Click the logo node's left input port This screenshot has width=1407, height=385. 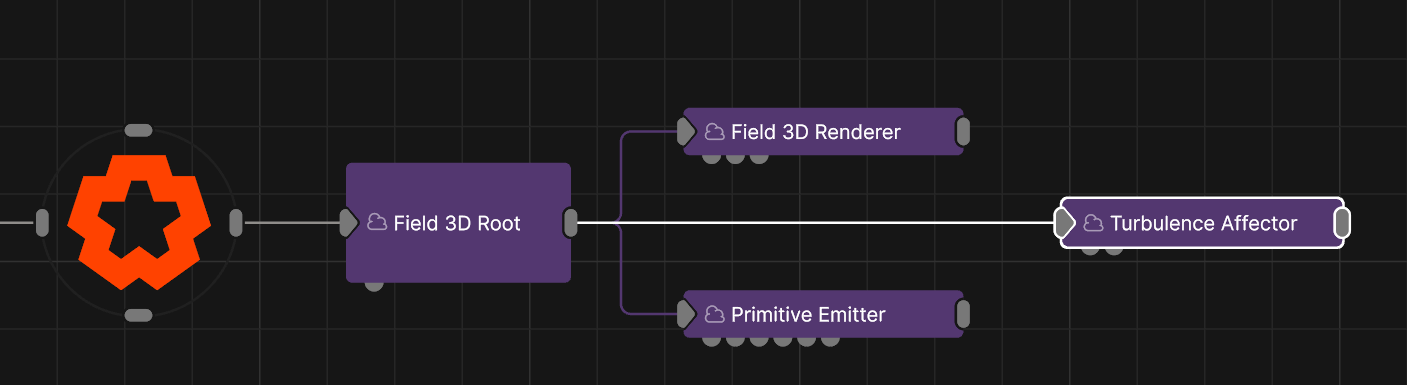[42, 223]
